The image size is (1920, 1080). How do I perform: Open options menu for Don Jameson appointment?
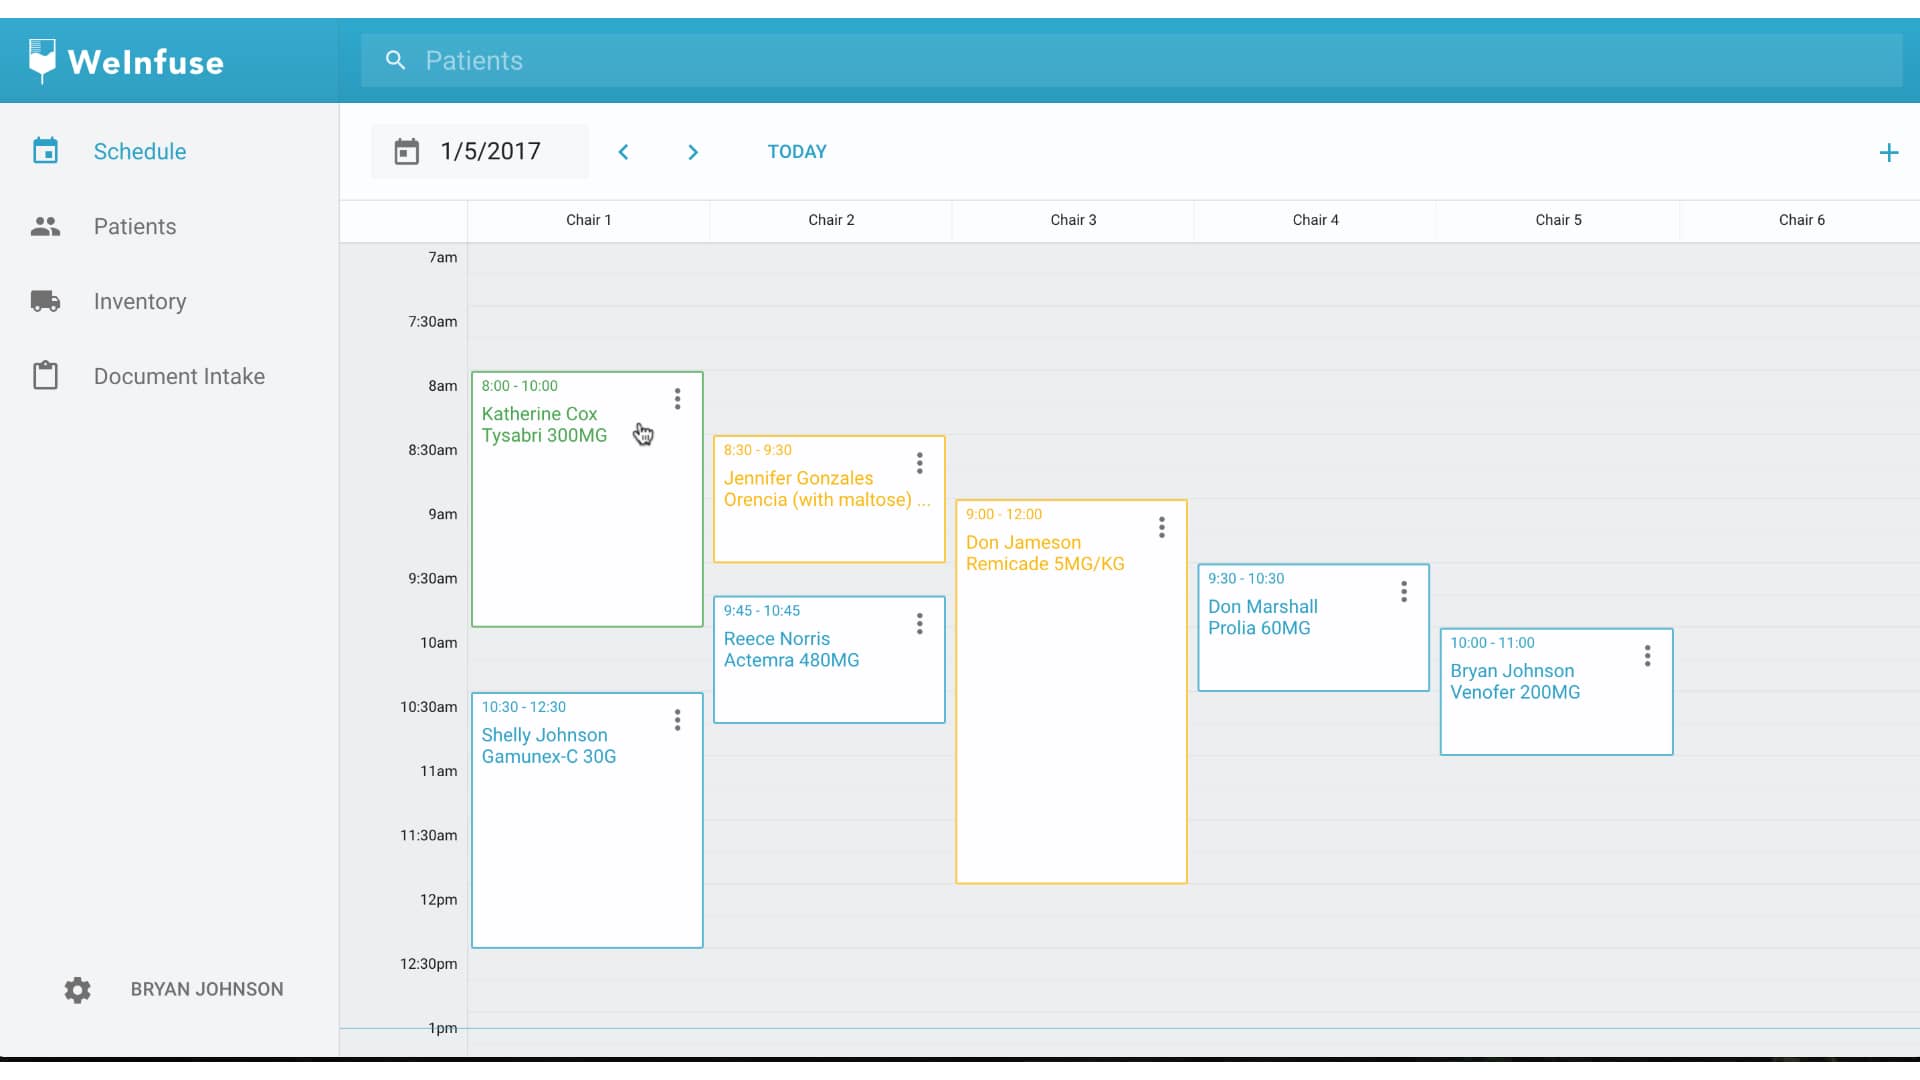(1161, 527)
